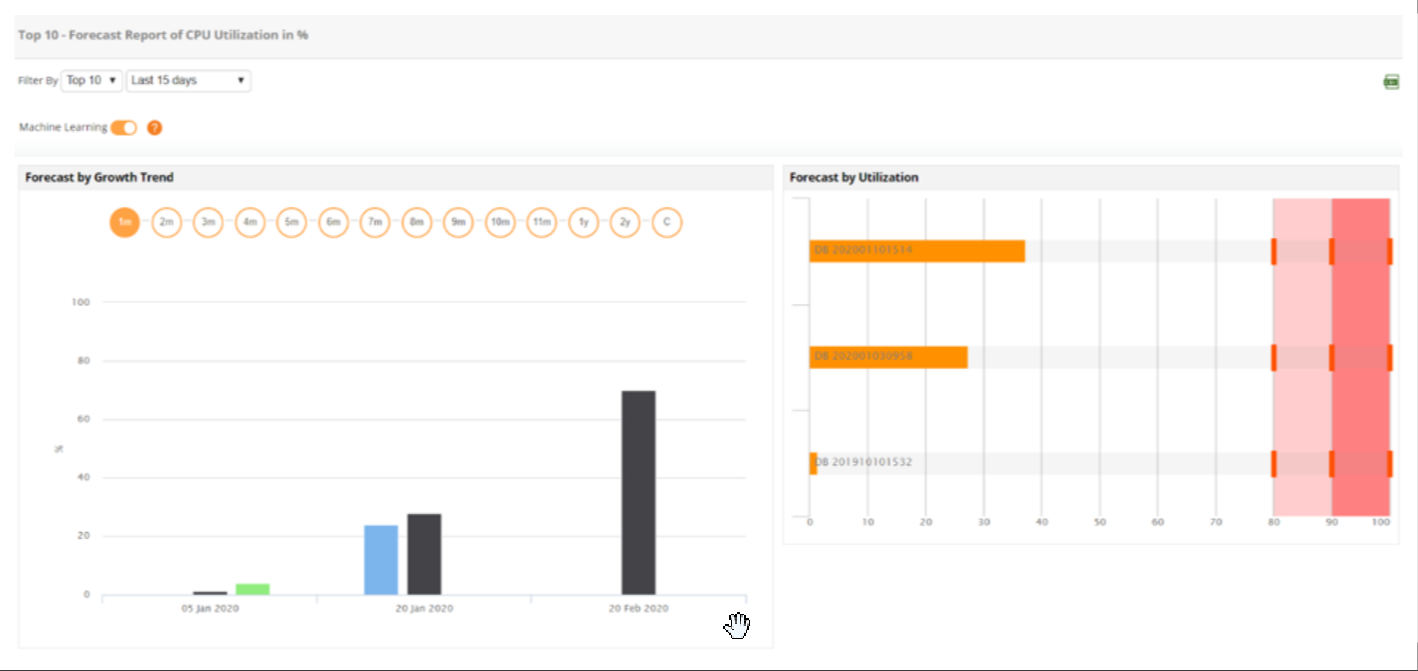Expand the Last 15 days dropdown
The height and width of the screenshot is (671, 1418).
point(188,81)
